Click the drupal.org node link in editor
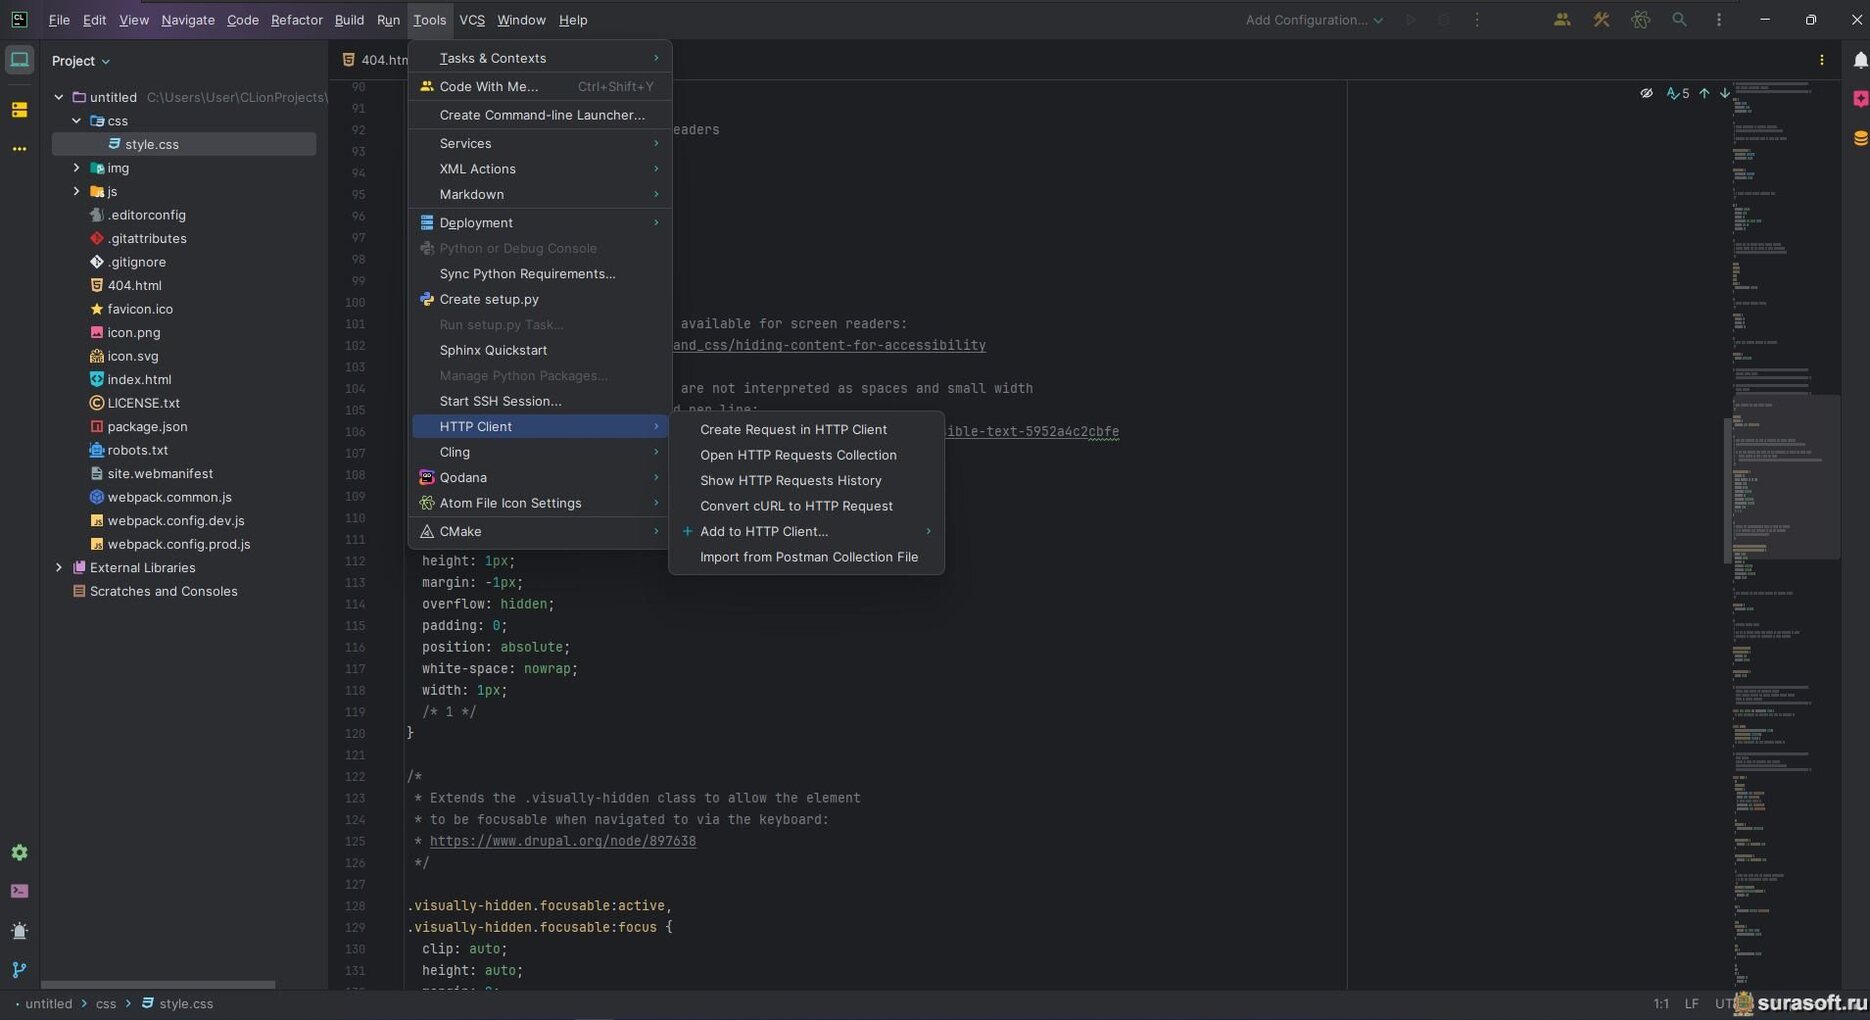 tap(562, 841)
